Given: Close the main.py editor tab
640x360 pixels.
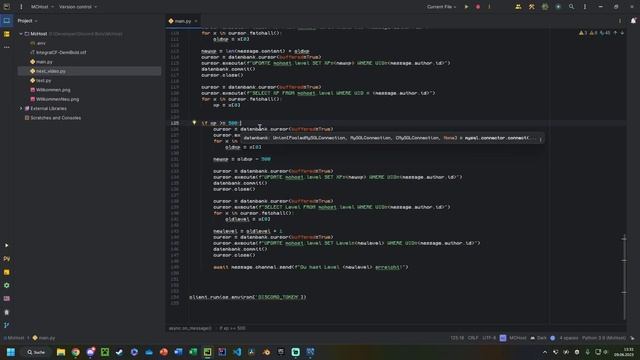Looking at the screenshot, I should click(x=196, y=21).
